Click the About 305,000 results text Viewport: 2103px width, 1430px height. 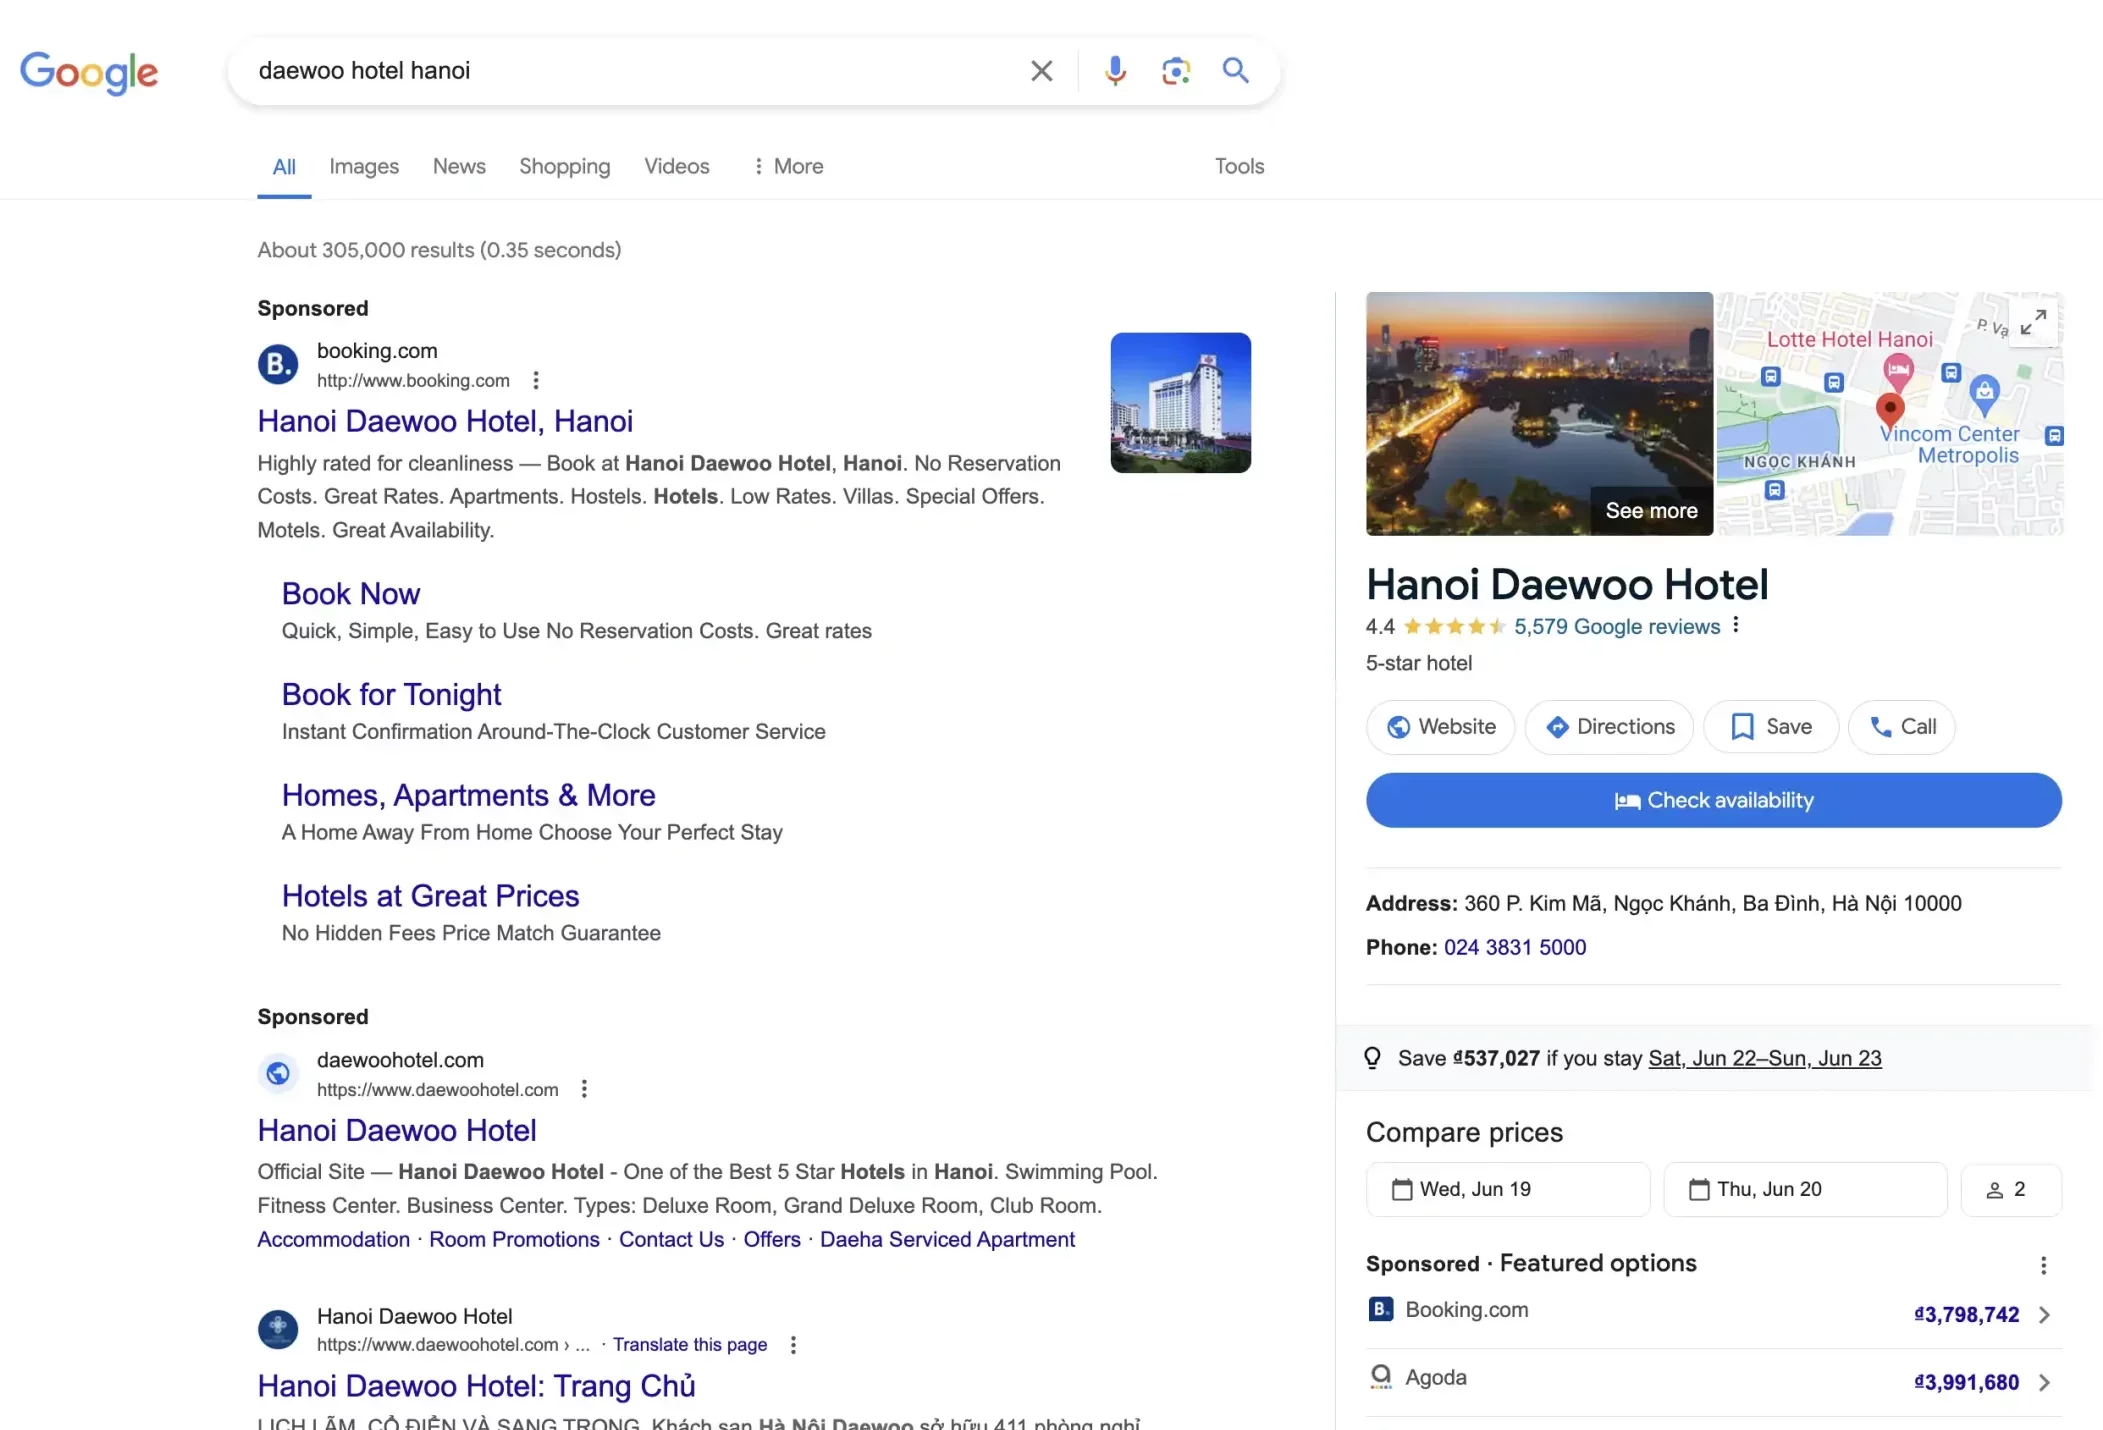439,250
